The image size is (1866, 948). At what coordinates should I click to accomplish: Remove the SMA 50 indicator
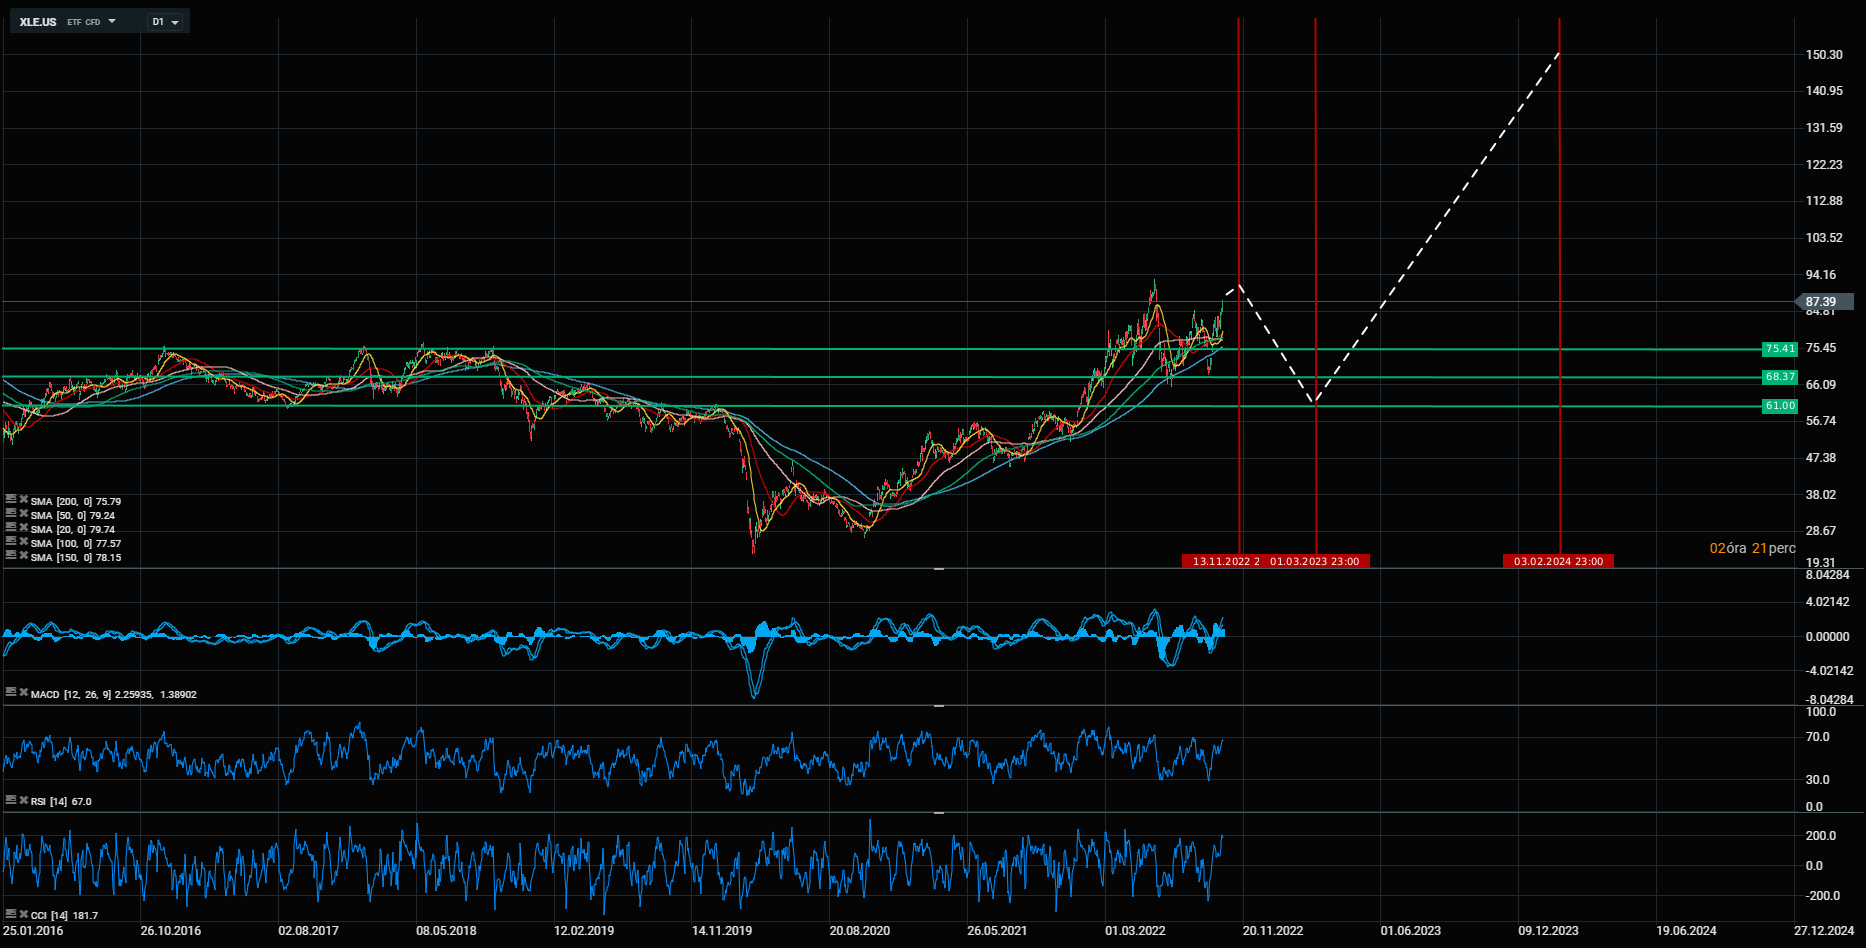[23, 513]
